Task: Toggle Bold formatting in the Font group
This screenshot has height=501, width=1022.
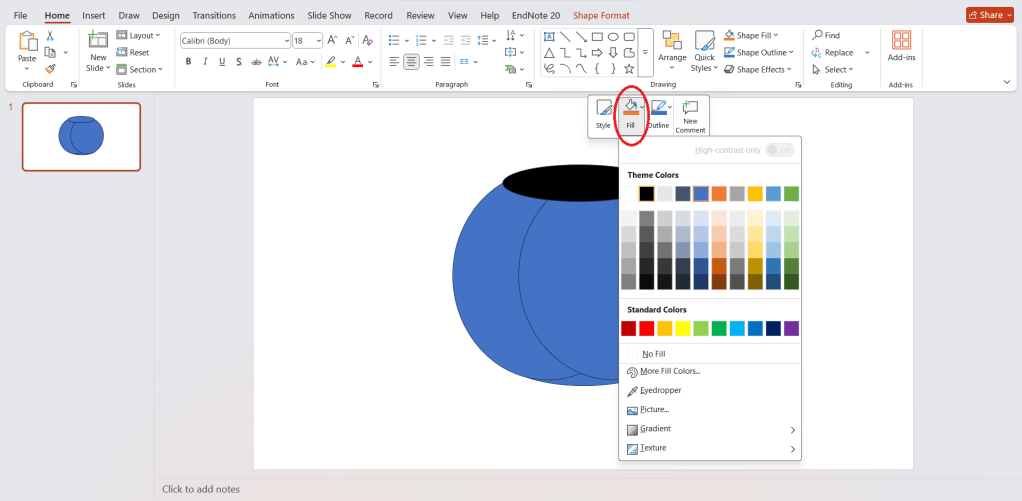Action: click(x=188, y=62)
